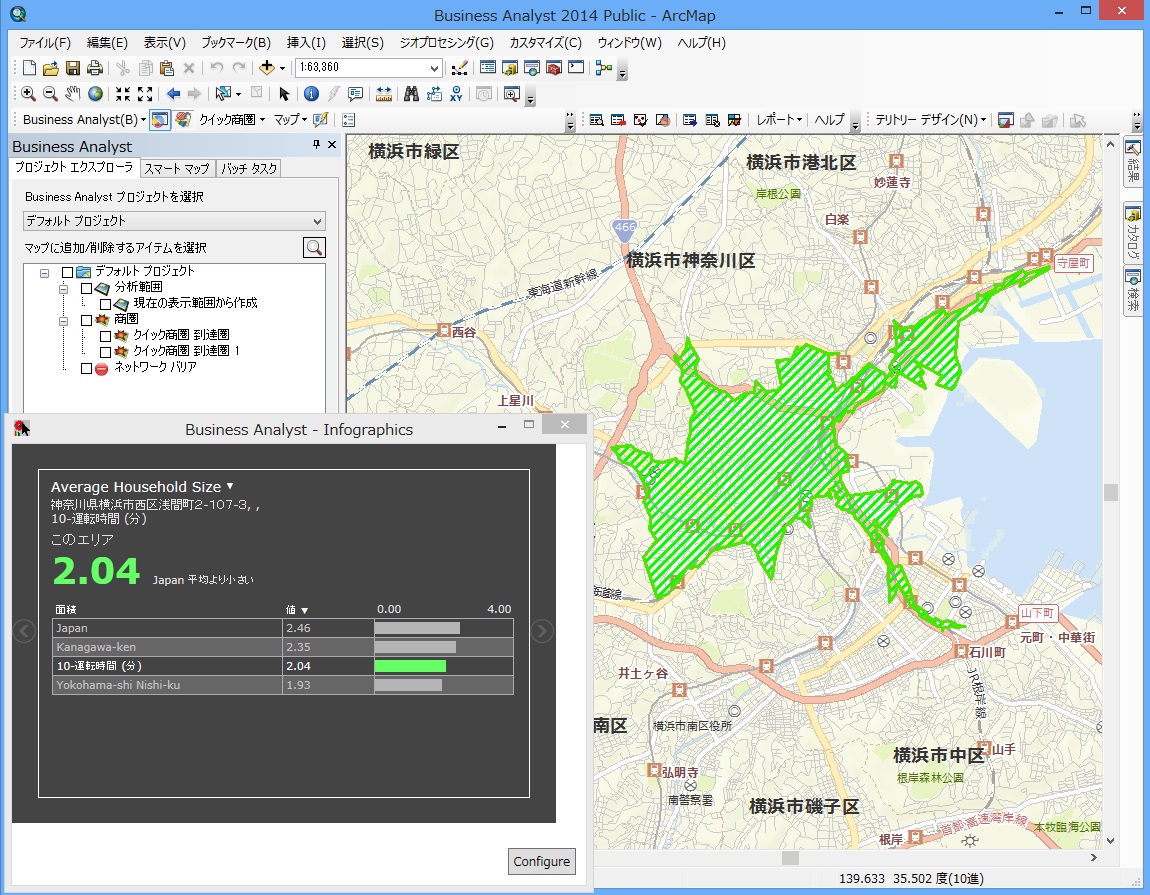Screen dimensions: 1150x895
Task: Activate the Identify tool
Action: coord(311,94)
